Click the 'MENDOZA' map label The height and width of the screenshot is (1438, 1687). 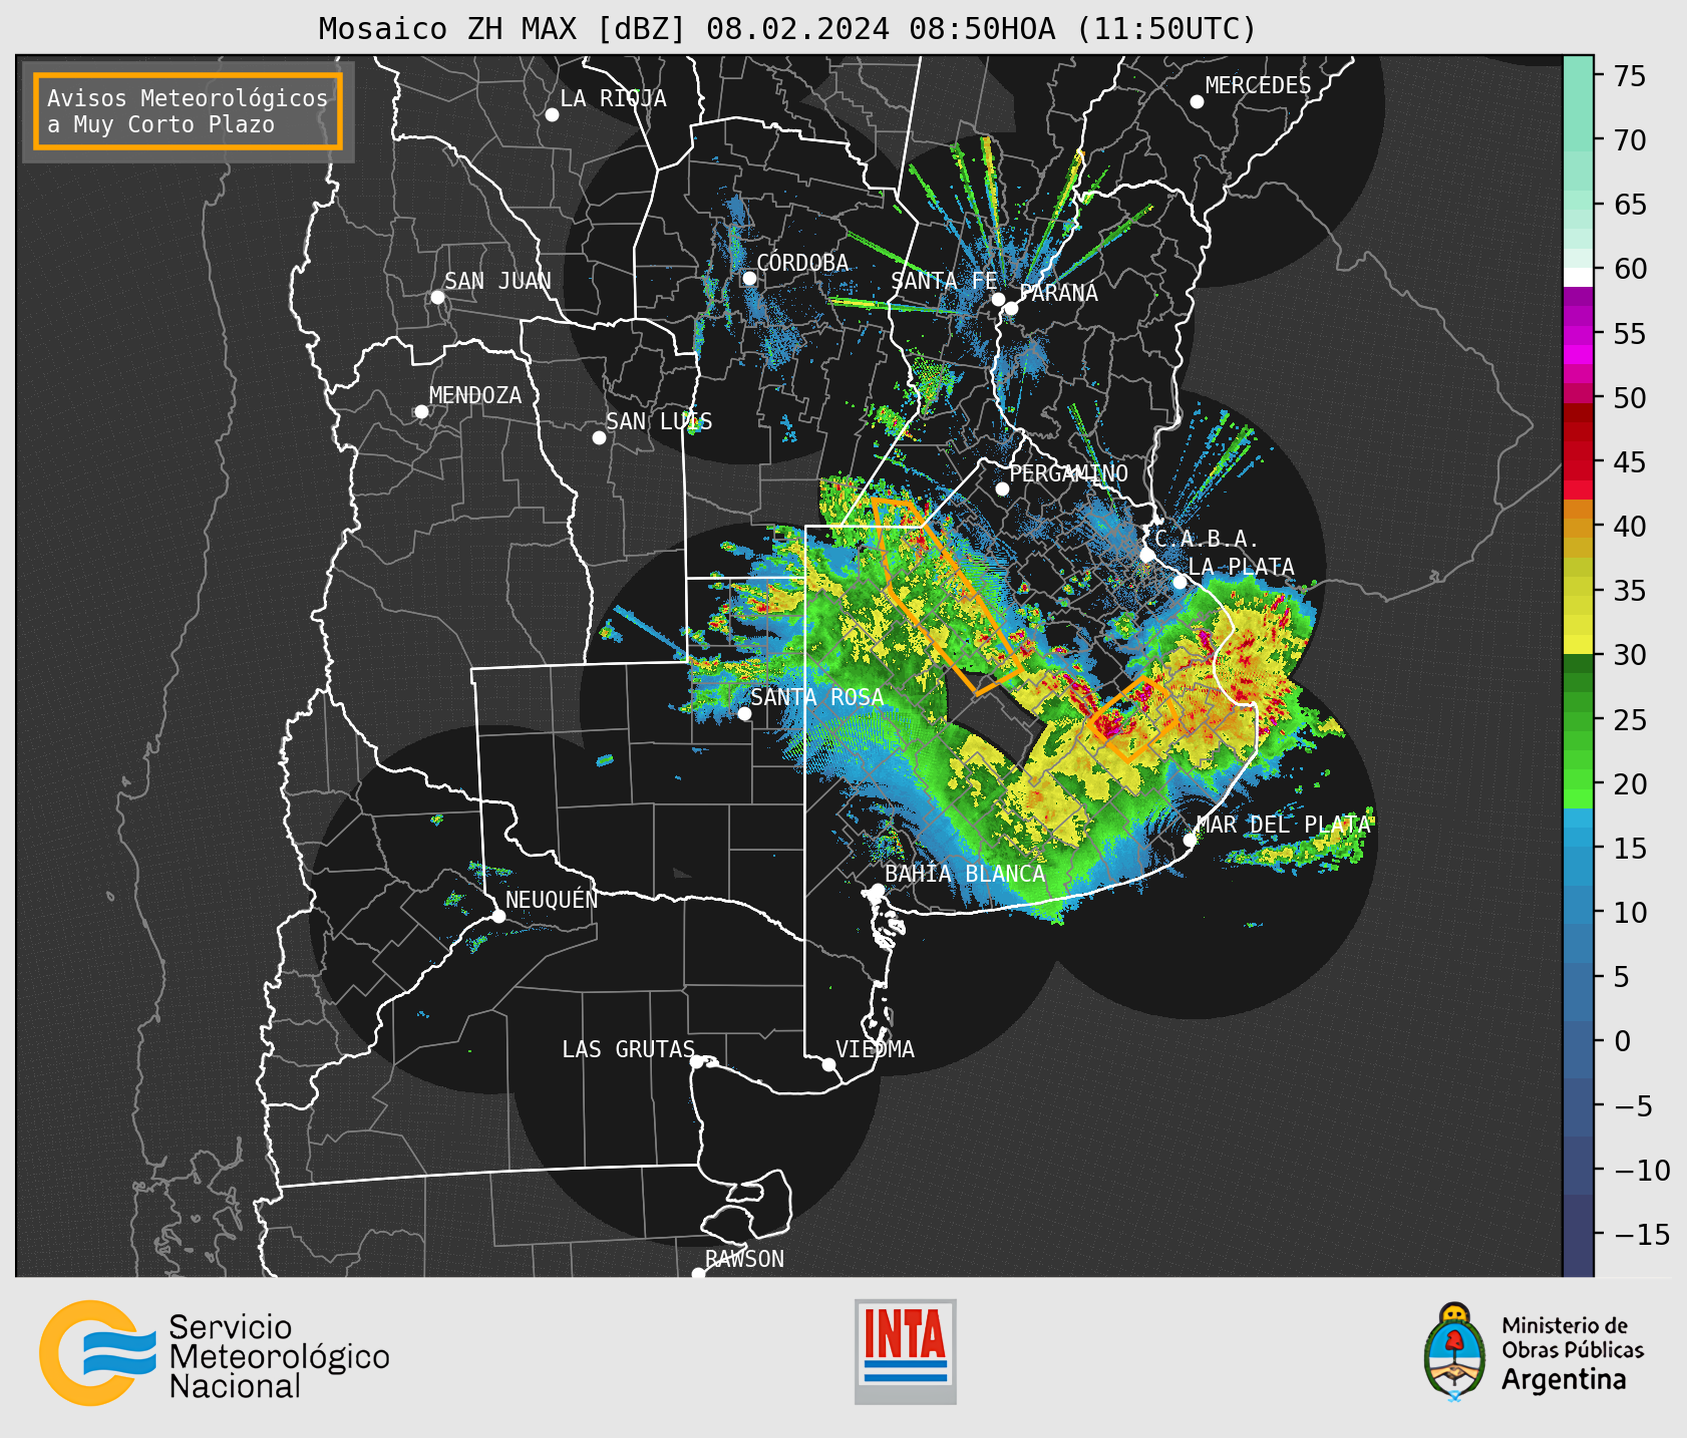(476, 396)
